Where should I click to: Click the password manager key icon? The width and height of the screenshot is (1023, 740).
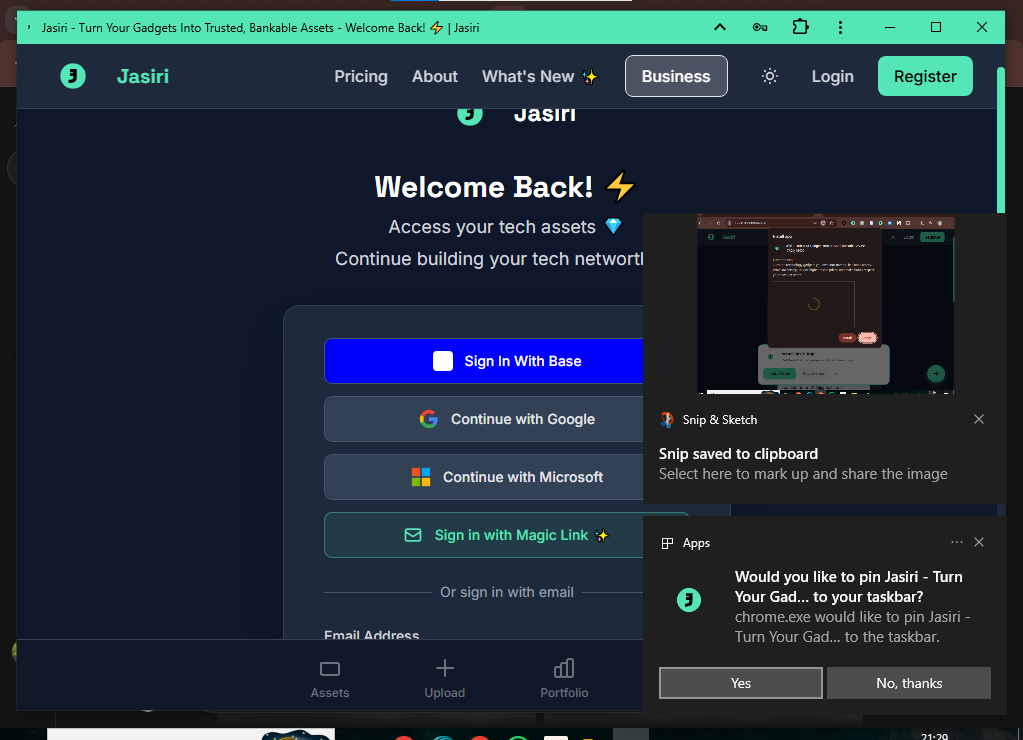pos(760,27)
